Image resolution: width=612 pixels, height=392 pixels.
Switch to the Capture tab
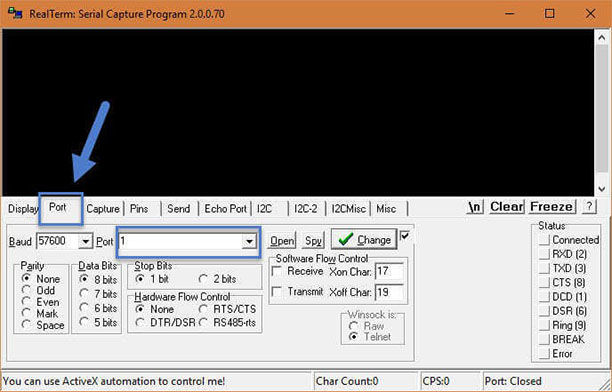(103, 209)
